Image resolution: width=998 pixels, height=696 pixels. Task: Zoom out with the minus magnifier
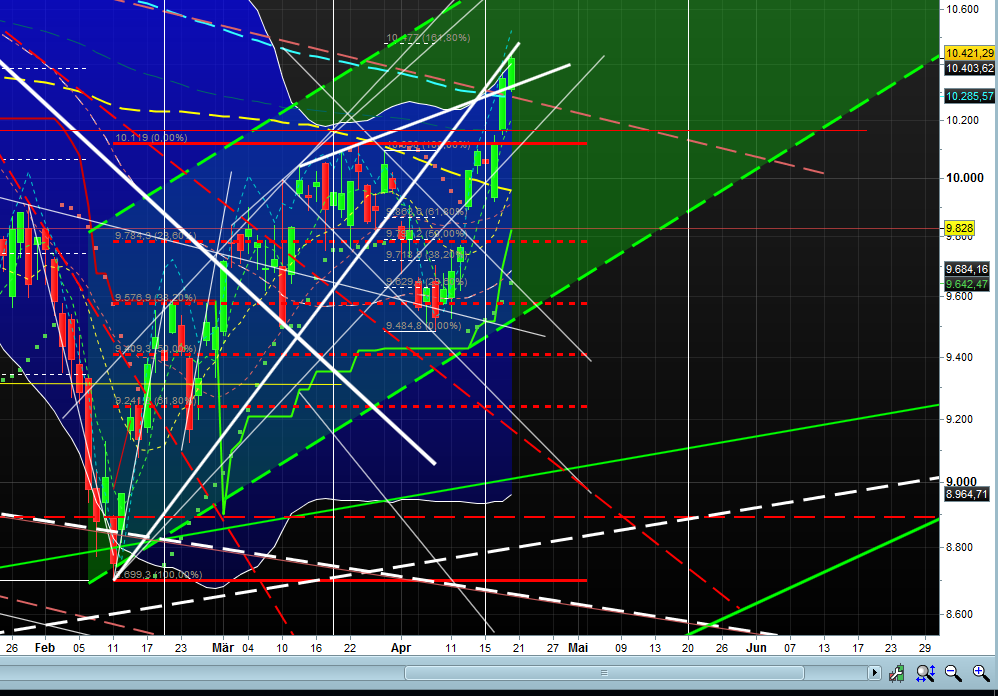(x=953, y=673)
